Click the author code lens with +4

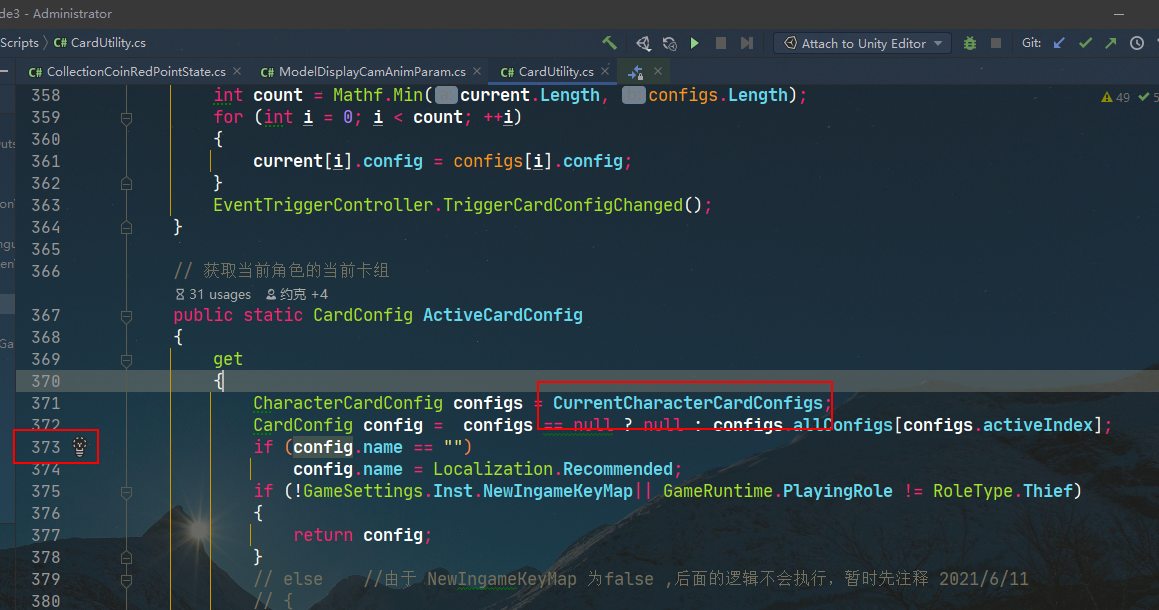pyautogui.click(x=296, y=294)
